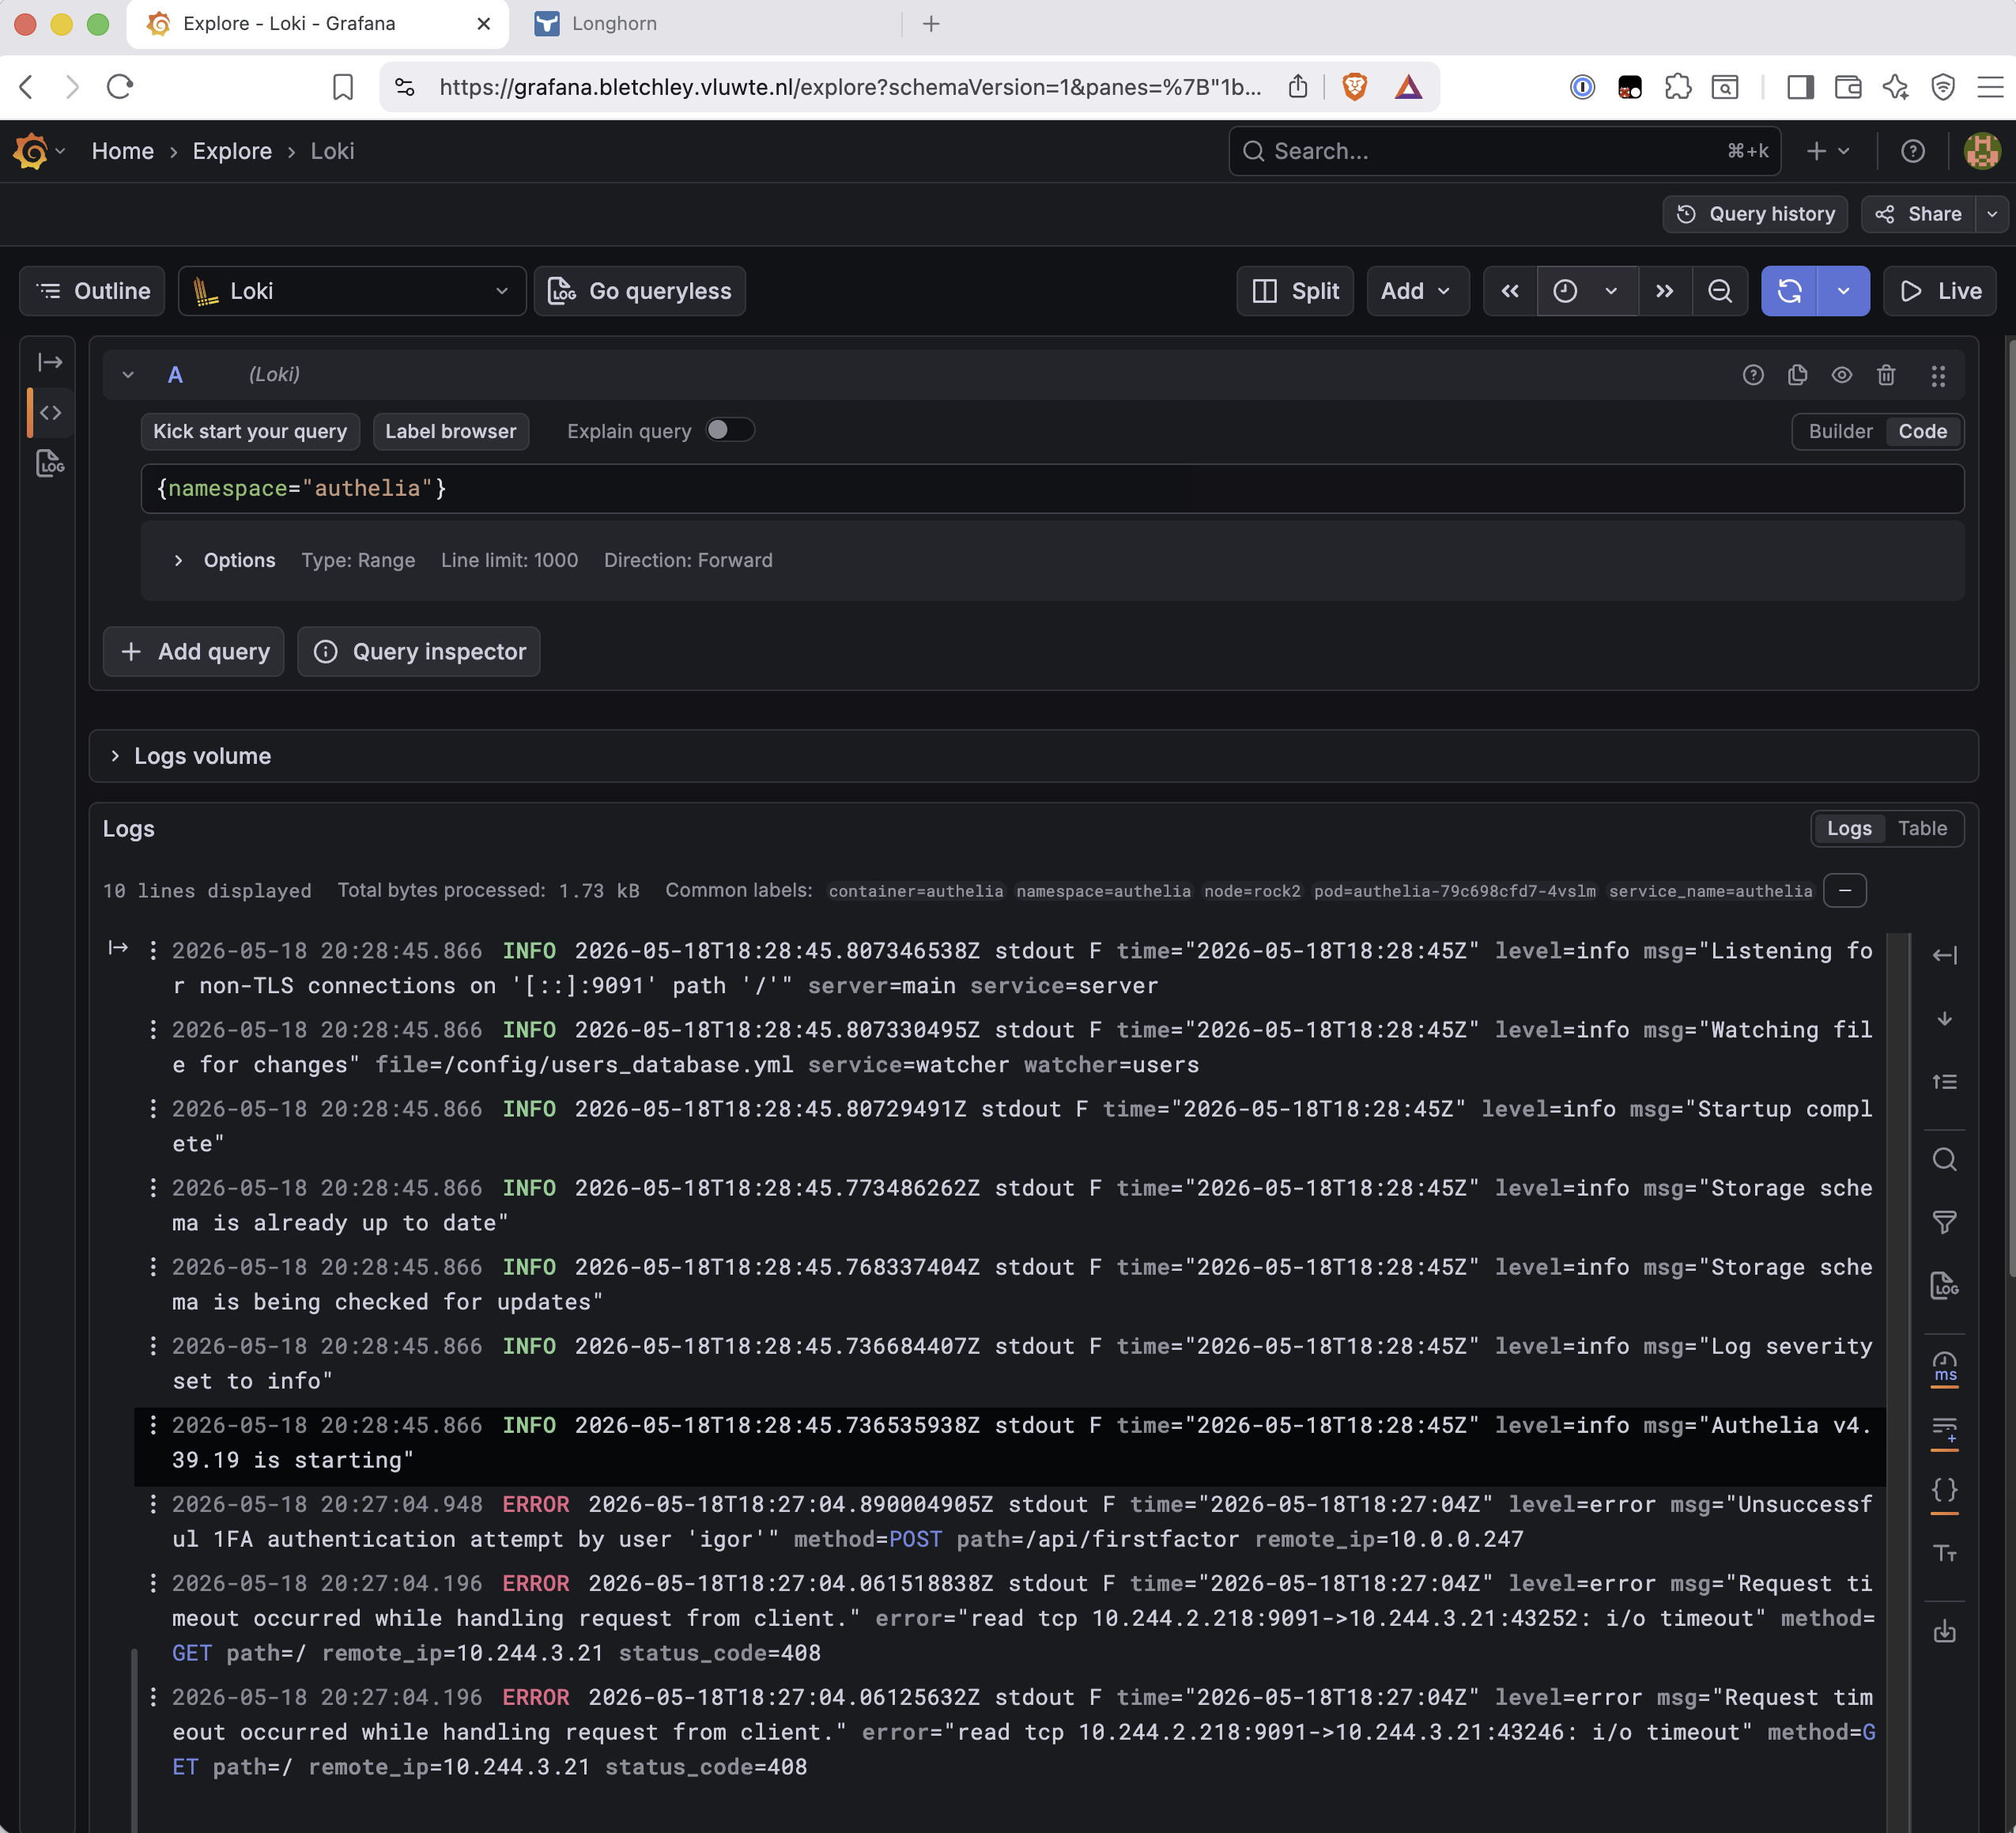The image size is (2016, 1833).
Task: Open refresh interval dropdown arrow
Action: click(x=1843, y=291)
